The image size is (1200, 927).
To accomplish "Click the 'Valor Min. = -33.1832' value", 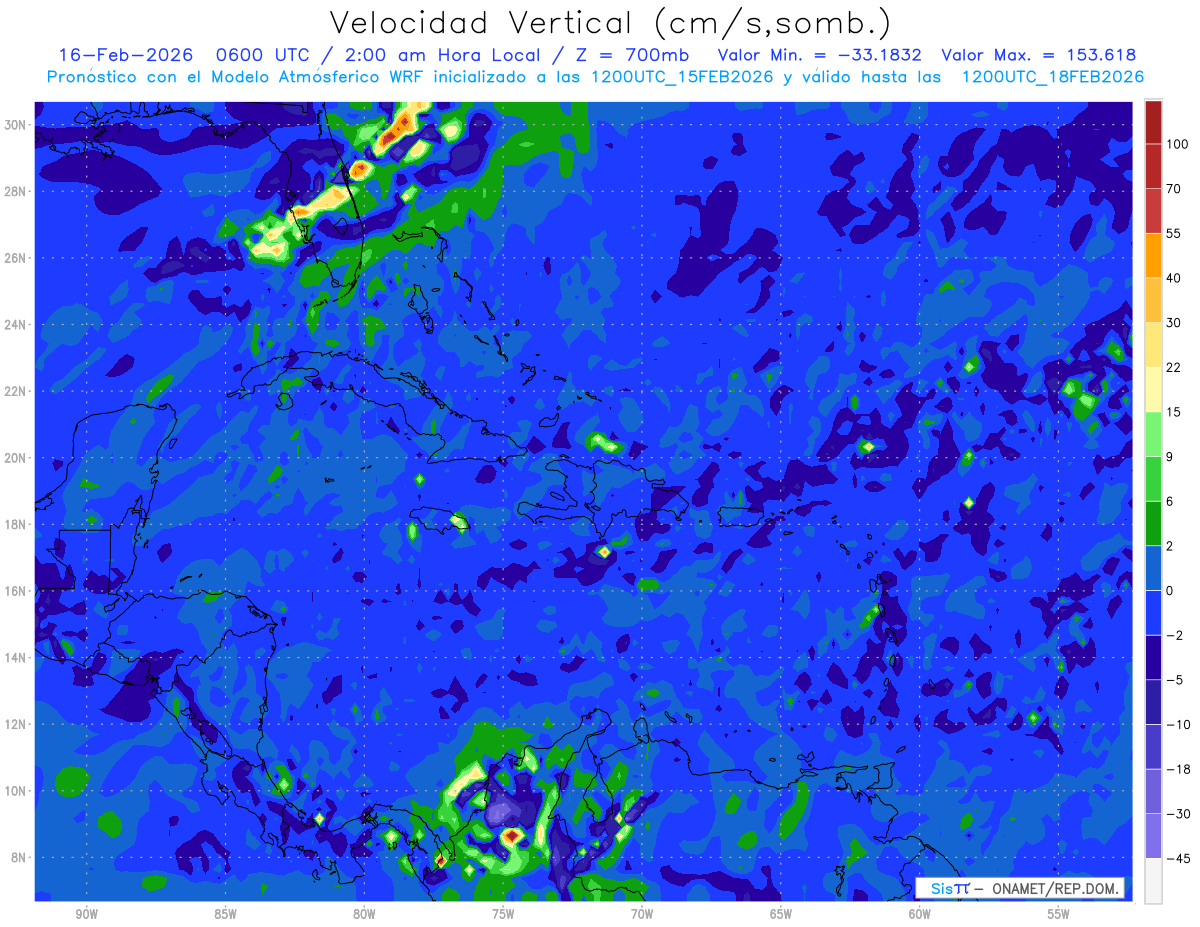I will pos(822,55).
